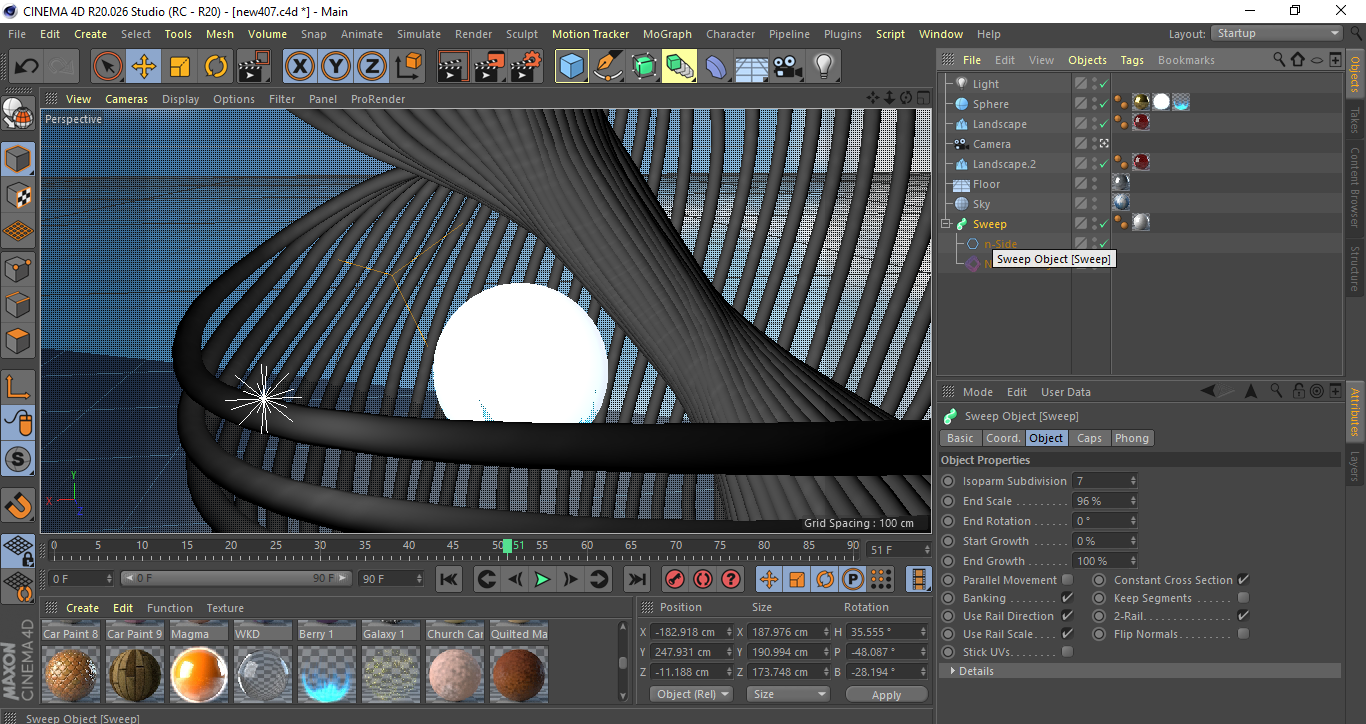Toggle 2-Rail checkbox

[x=1243, y=616]
